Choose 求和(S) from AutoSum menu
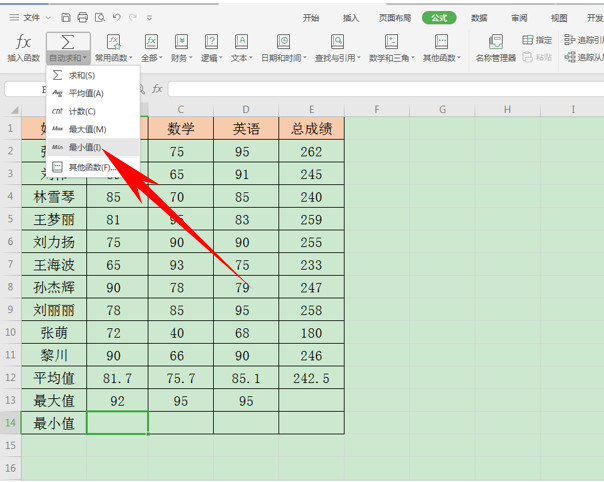 93,75
